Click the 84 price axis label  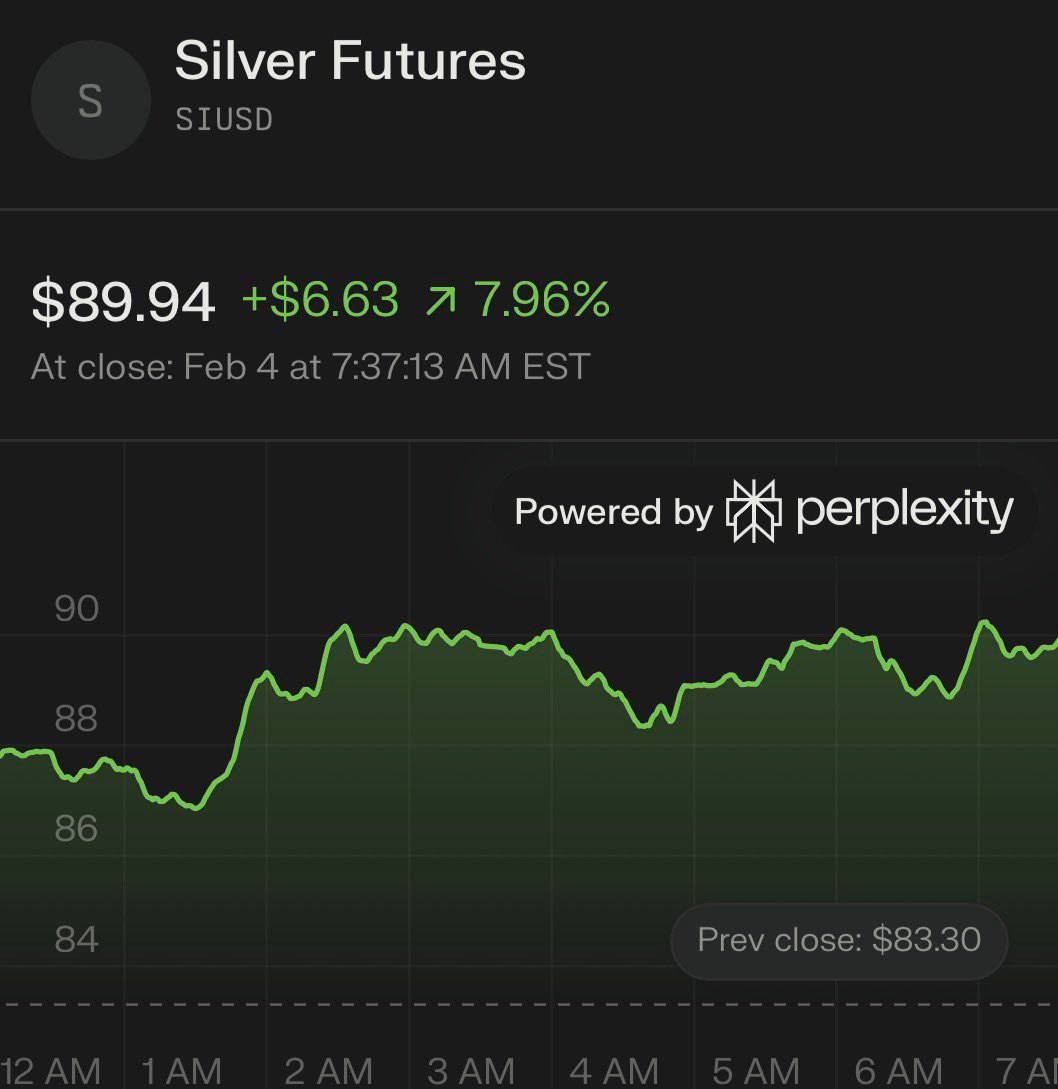tap(77, 939)
